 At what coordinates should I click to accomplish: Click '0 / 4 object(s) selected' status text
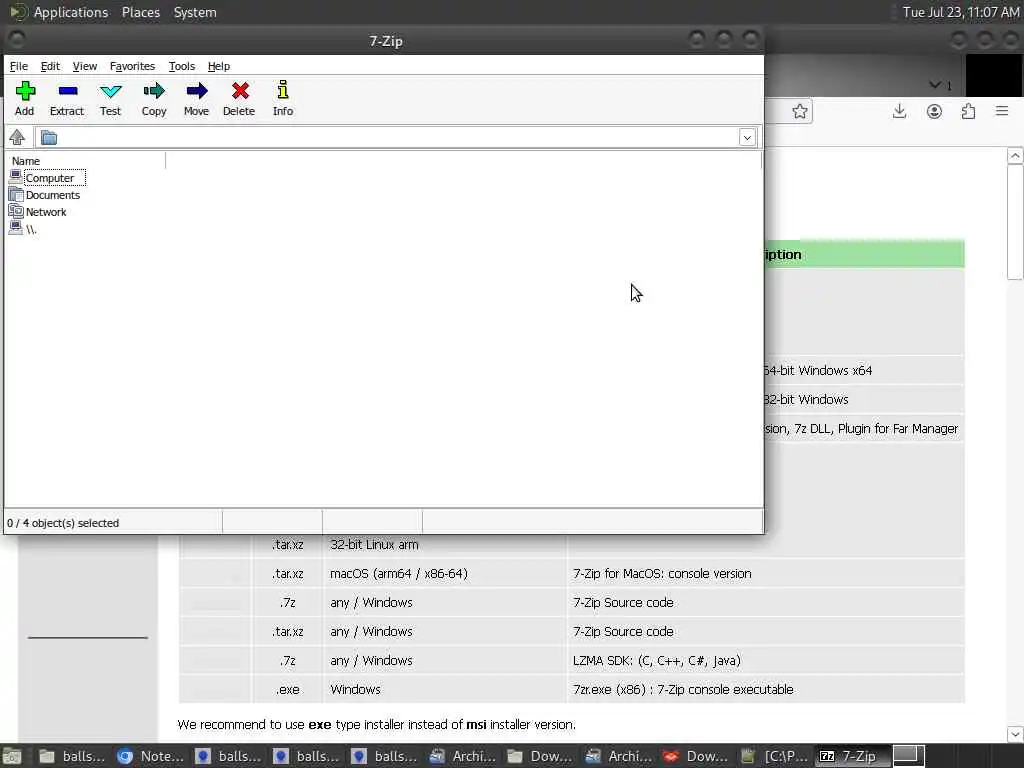63,523
